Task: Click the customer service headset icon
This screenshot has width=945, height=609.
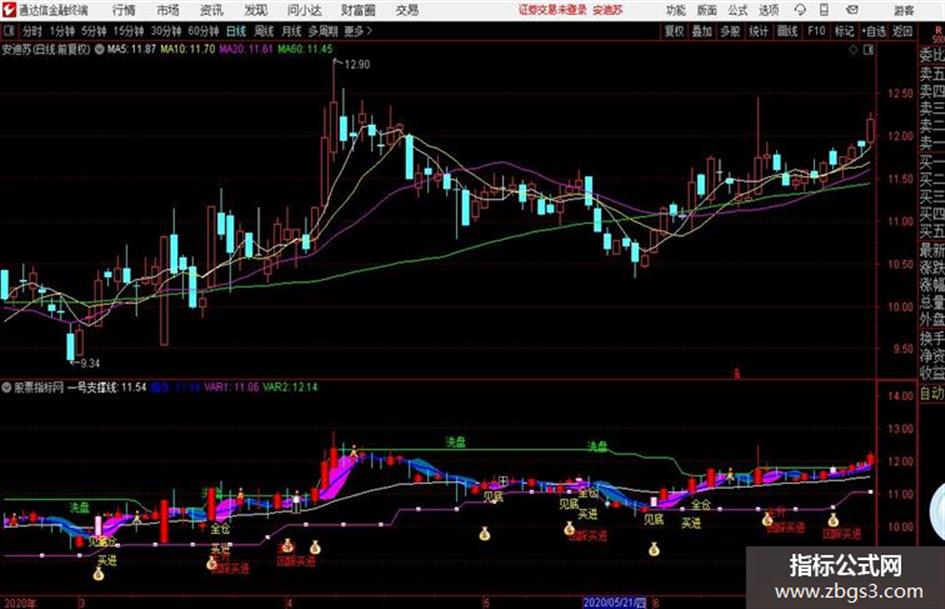Action: [800, 10]
